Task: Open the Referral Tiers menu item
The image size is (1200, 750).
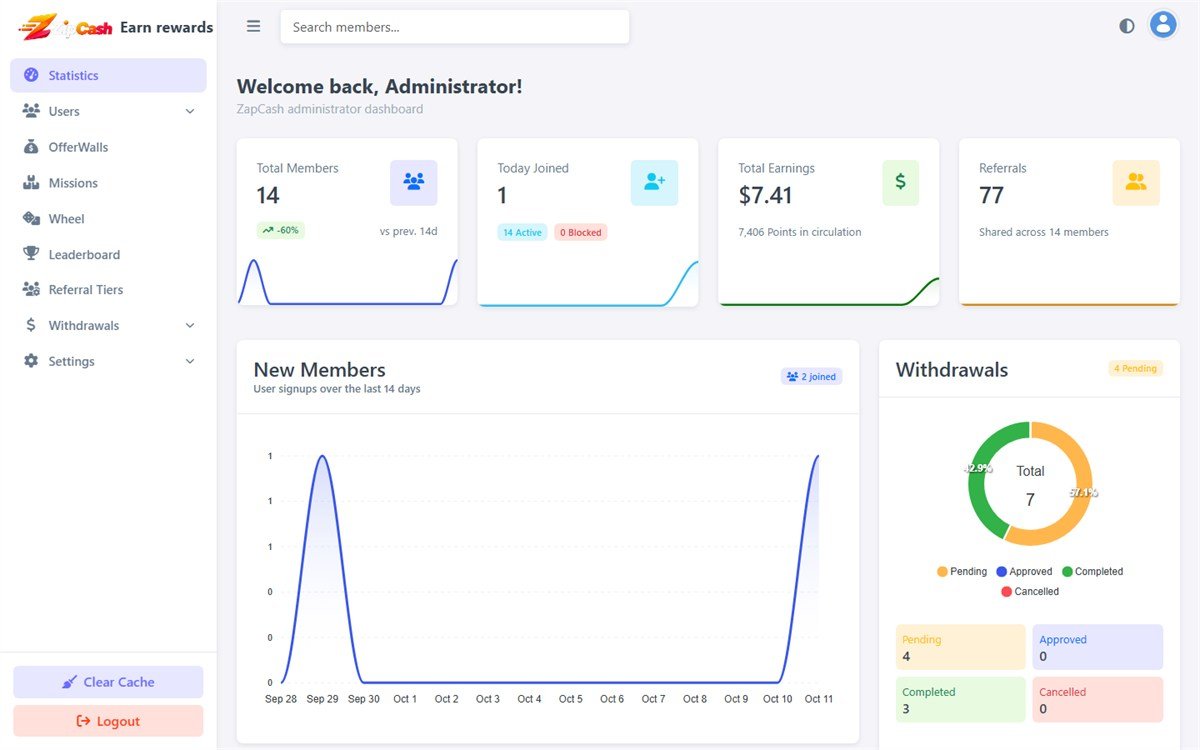Action: (108, 289)
